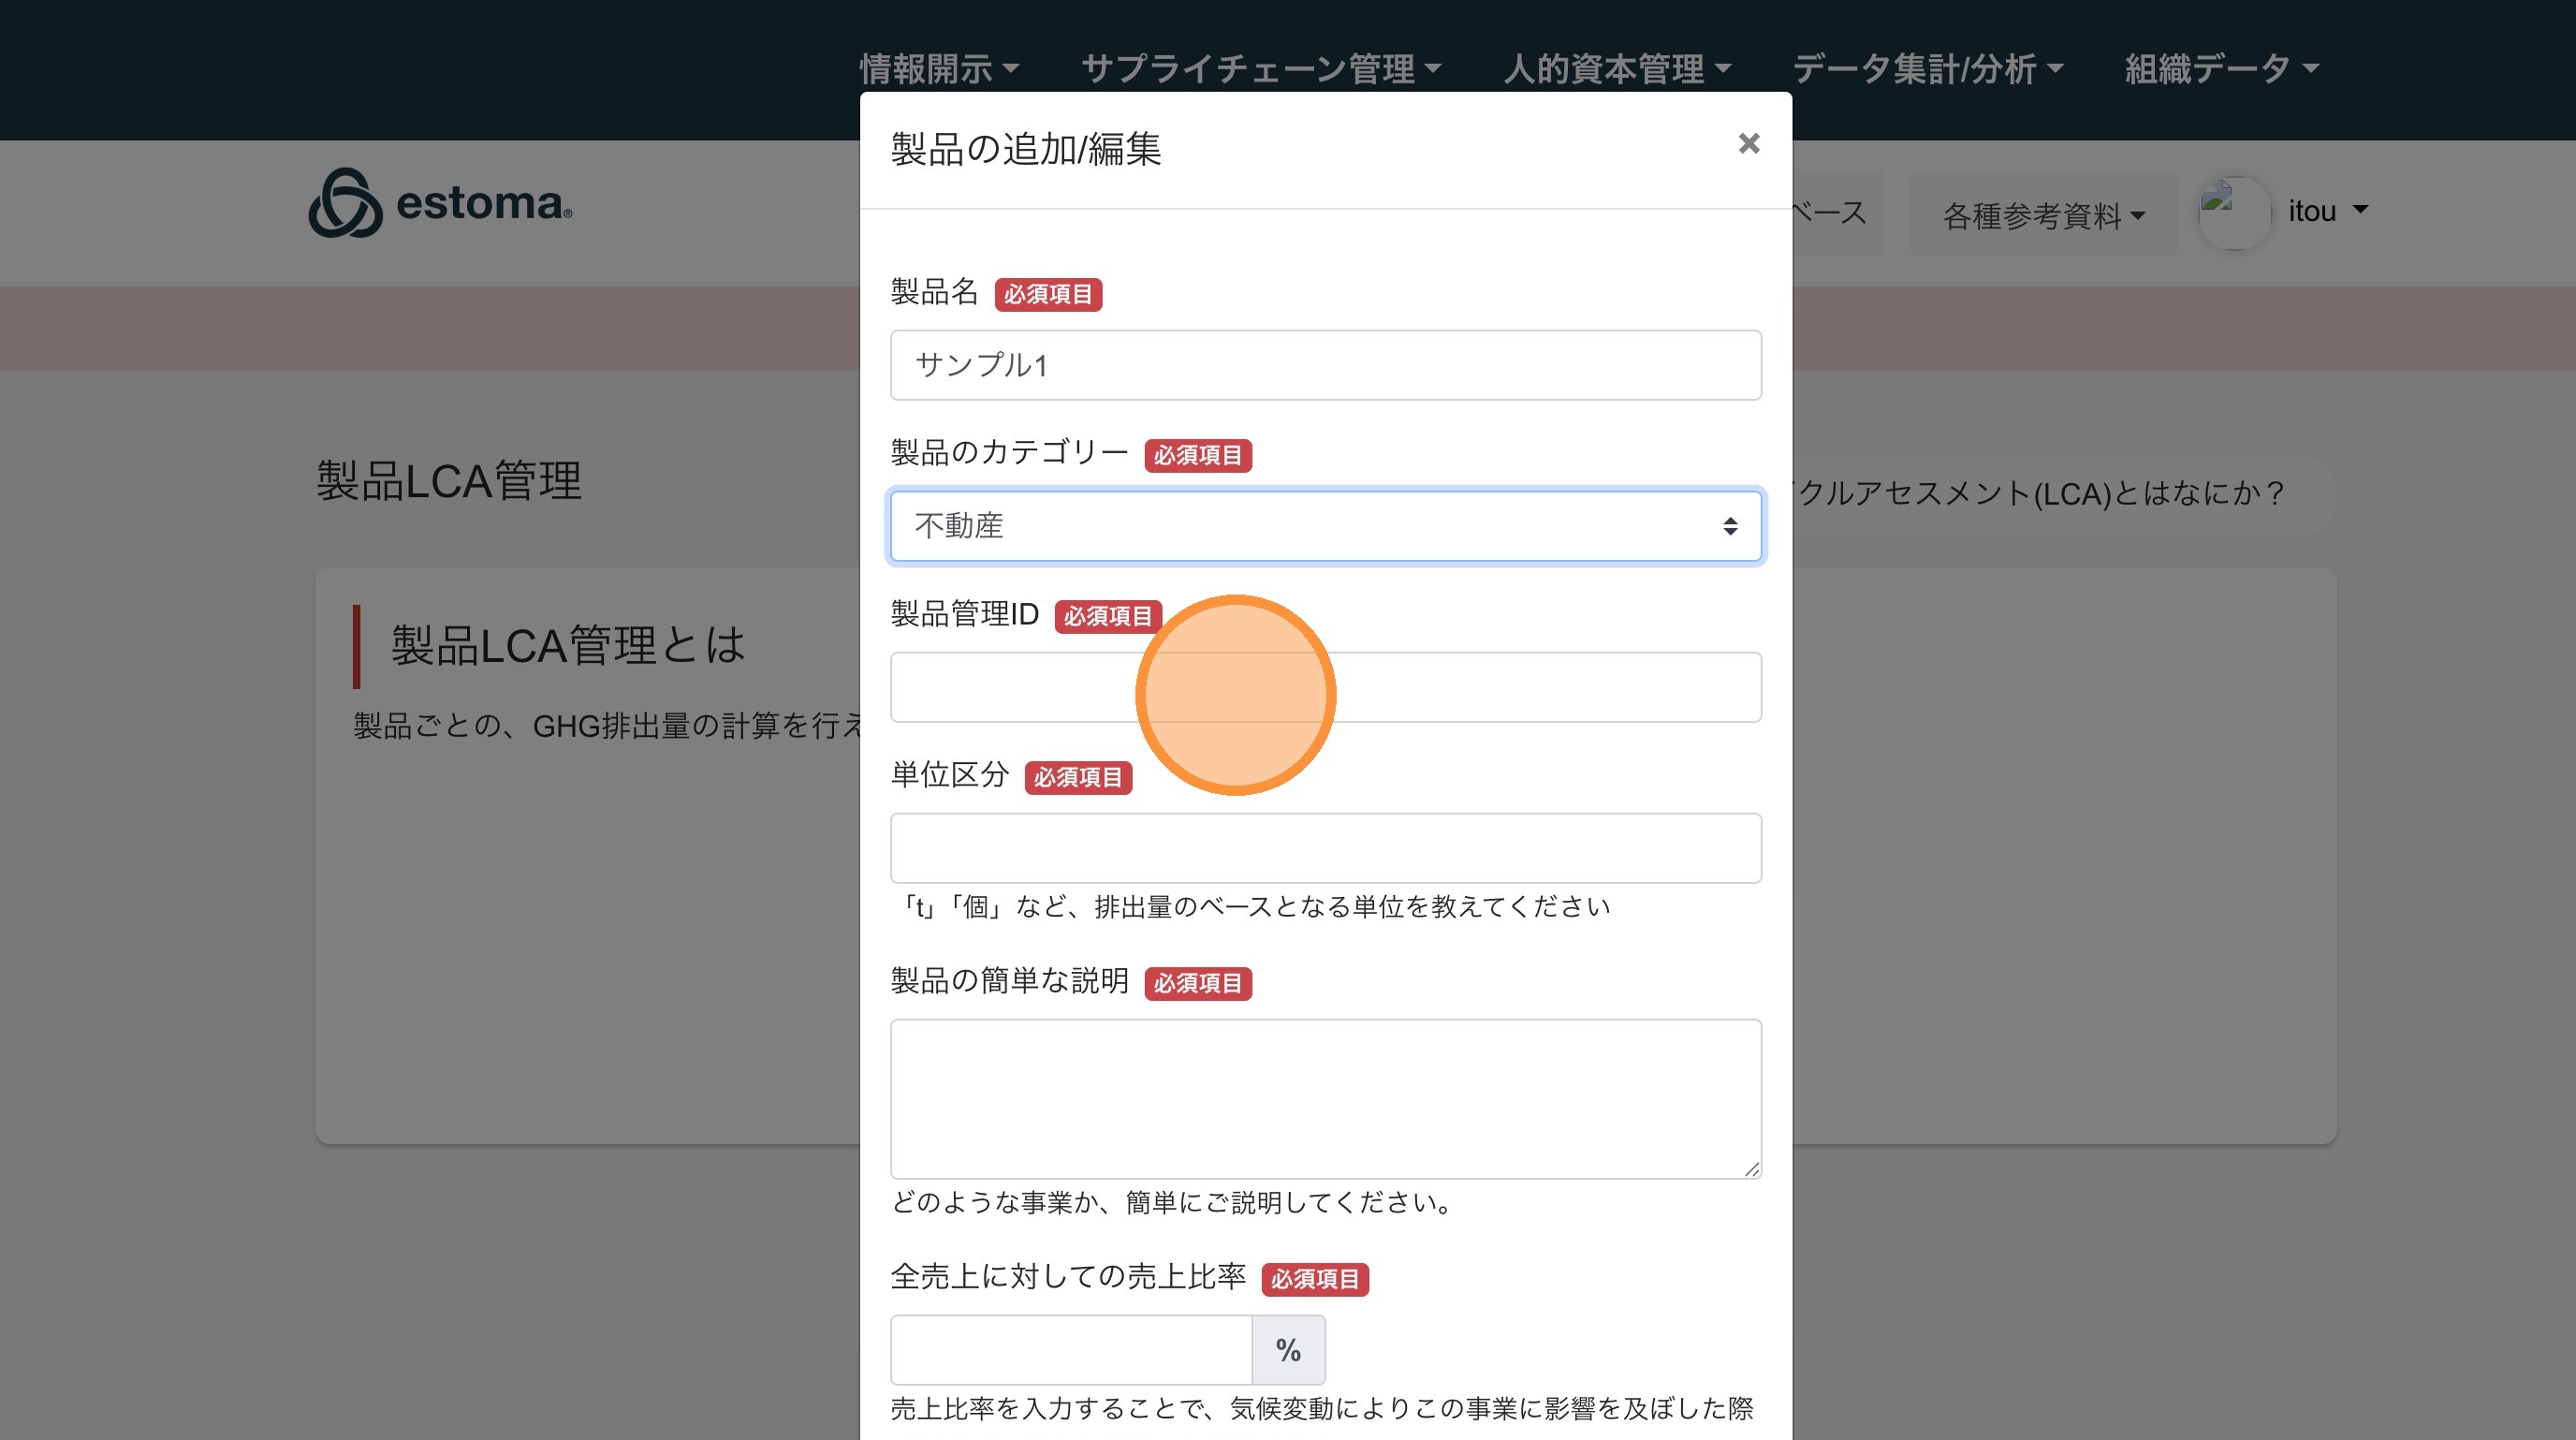Click the 製品の簡単な説明 textarea
The height and width of the screenshot is (1440, 2576).
(x=1325, y=1098)
